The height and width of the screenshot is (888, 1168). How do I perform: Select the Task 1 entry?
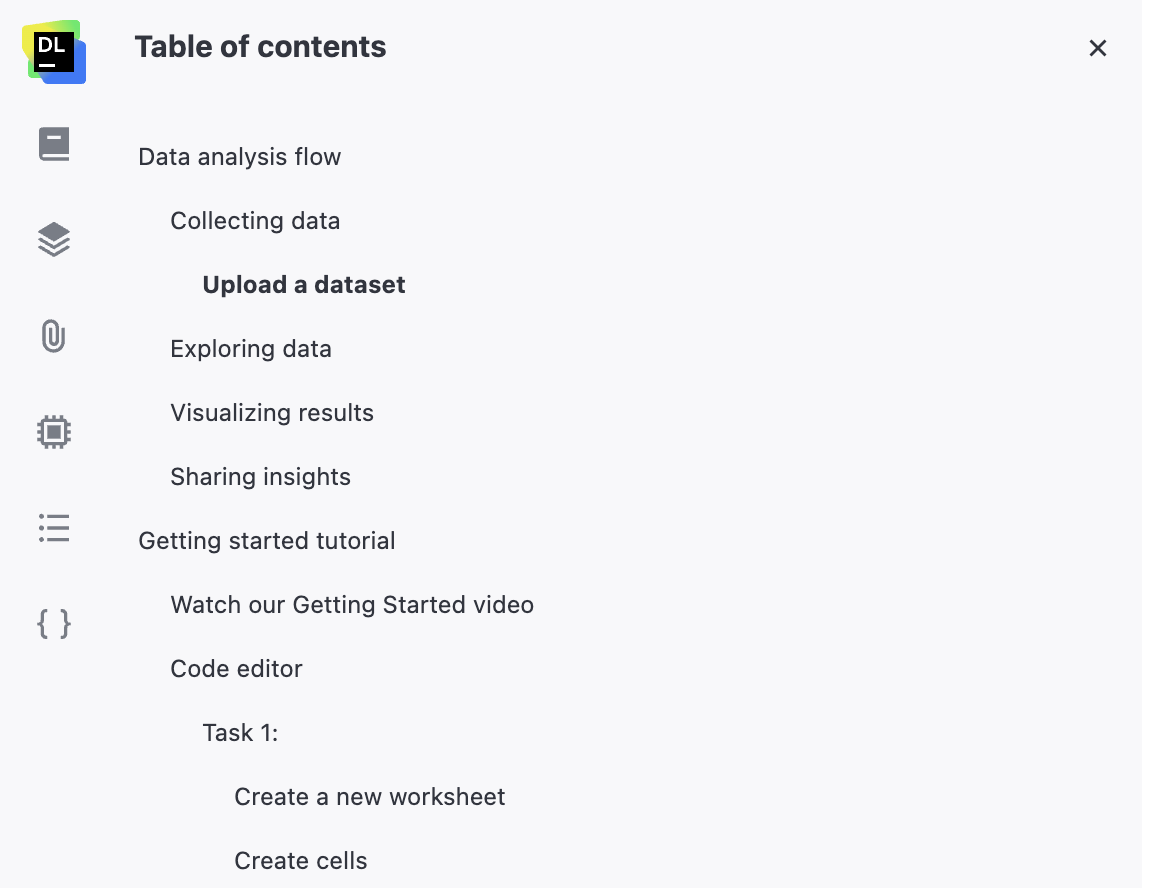pos(239,732)
